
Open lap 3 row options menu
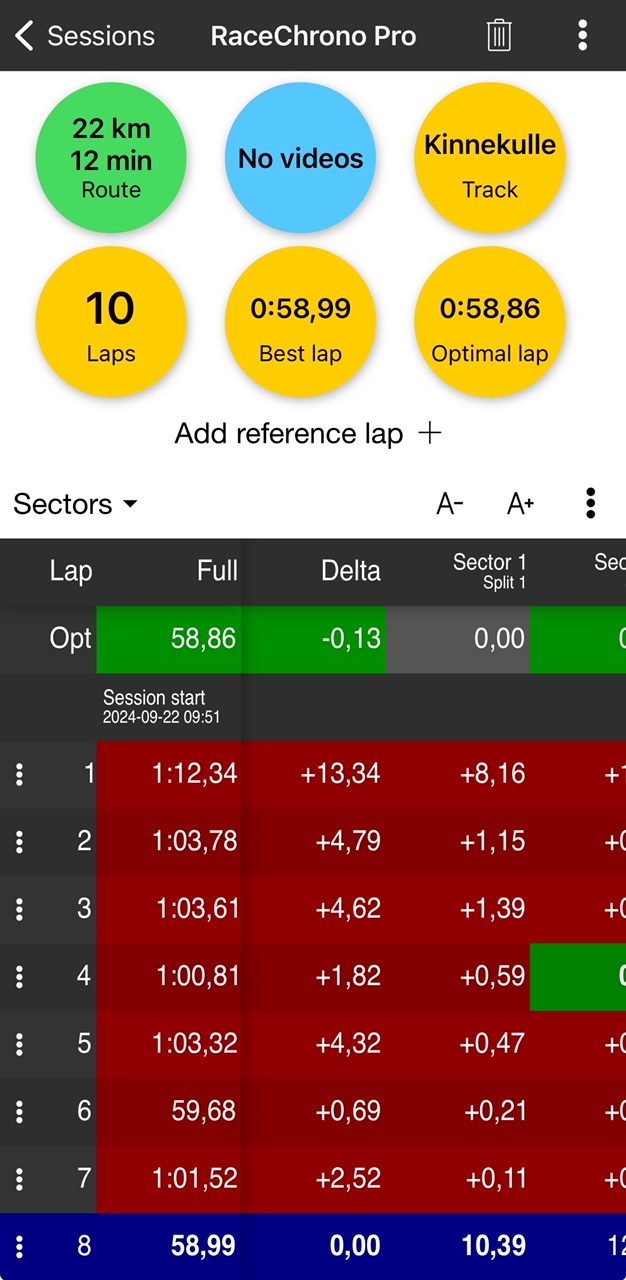pos(19,909)
